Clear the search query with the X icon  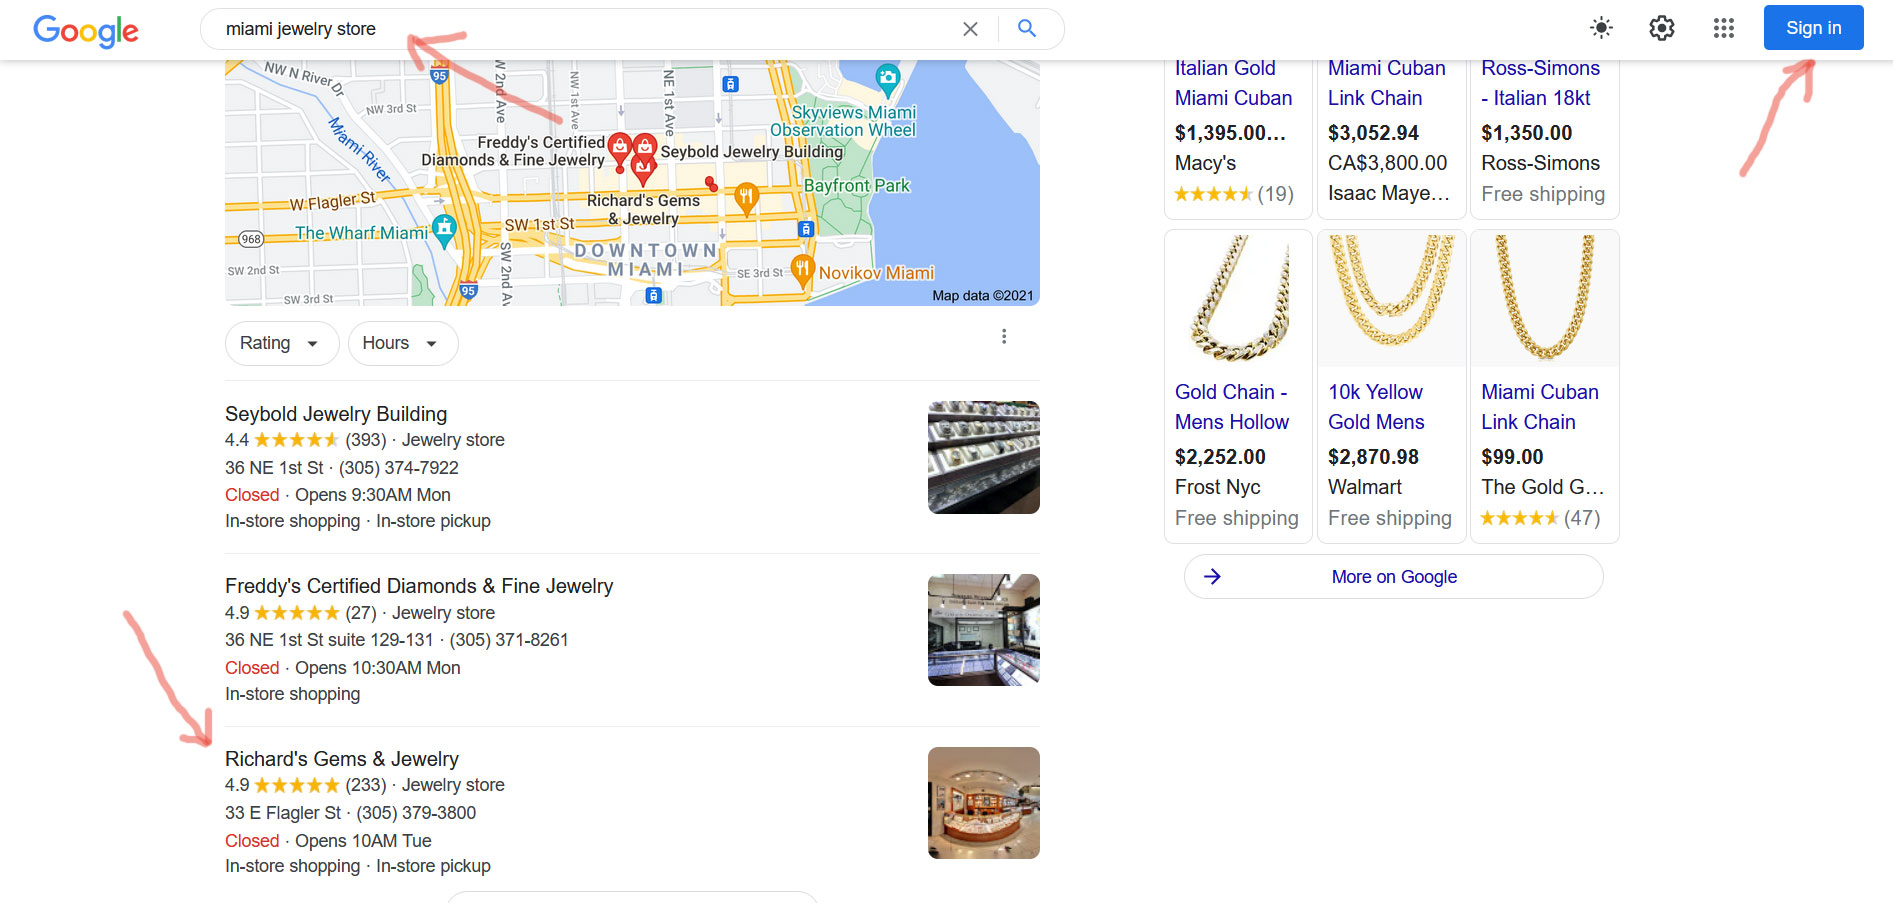(x=969, y=29)
